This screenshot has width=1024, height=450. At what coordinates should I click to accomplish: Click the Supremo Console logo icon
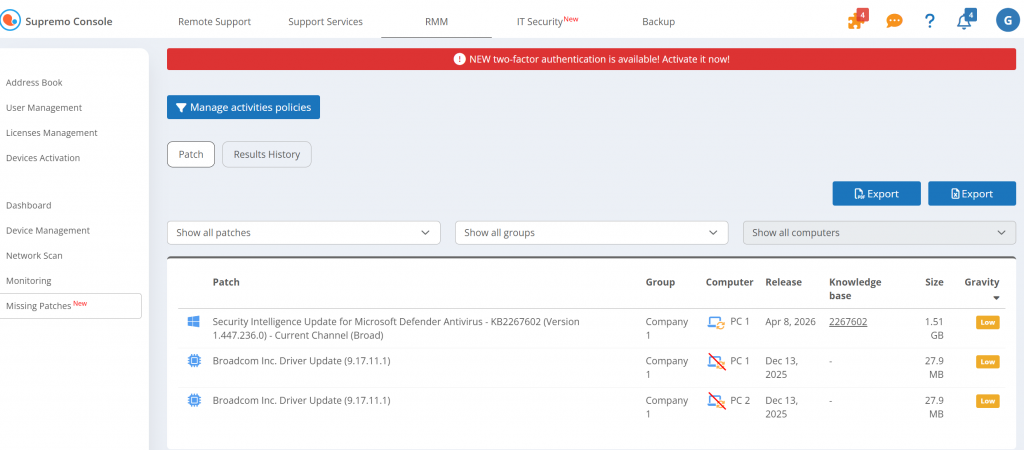[10, 20]
